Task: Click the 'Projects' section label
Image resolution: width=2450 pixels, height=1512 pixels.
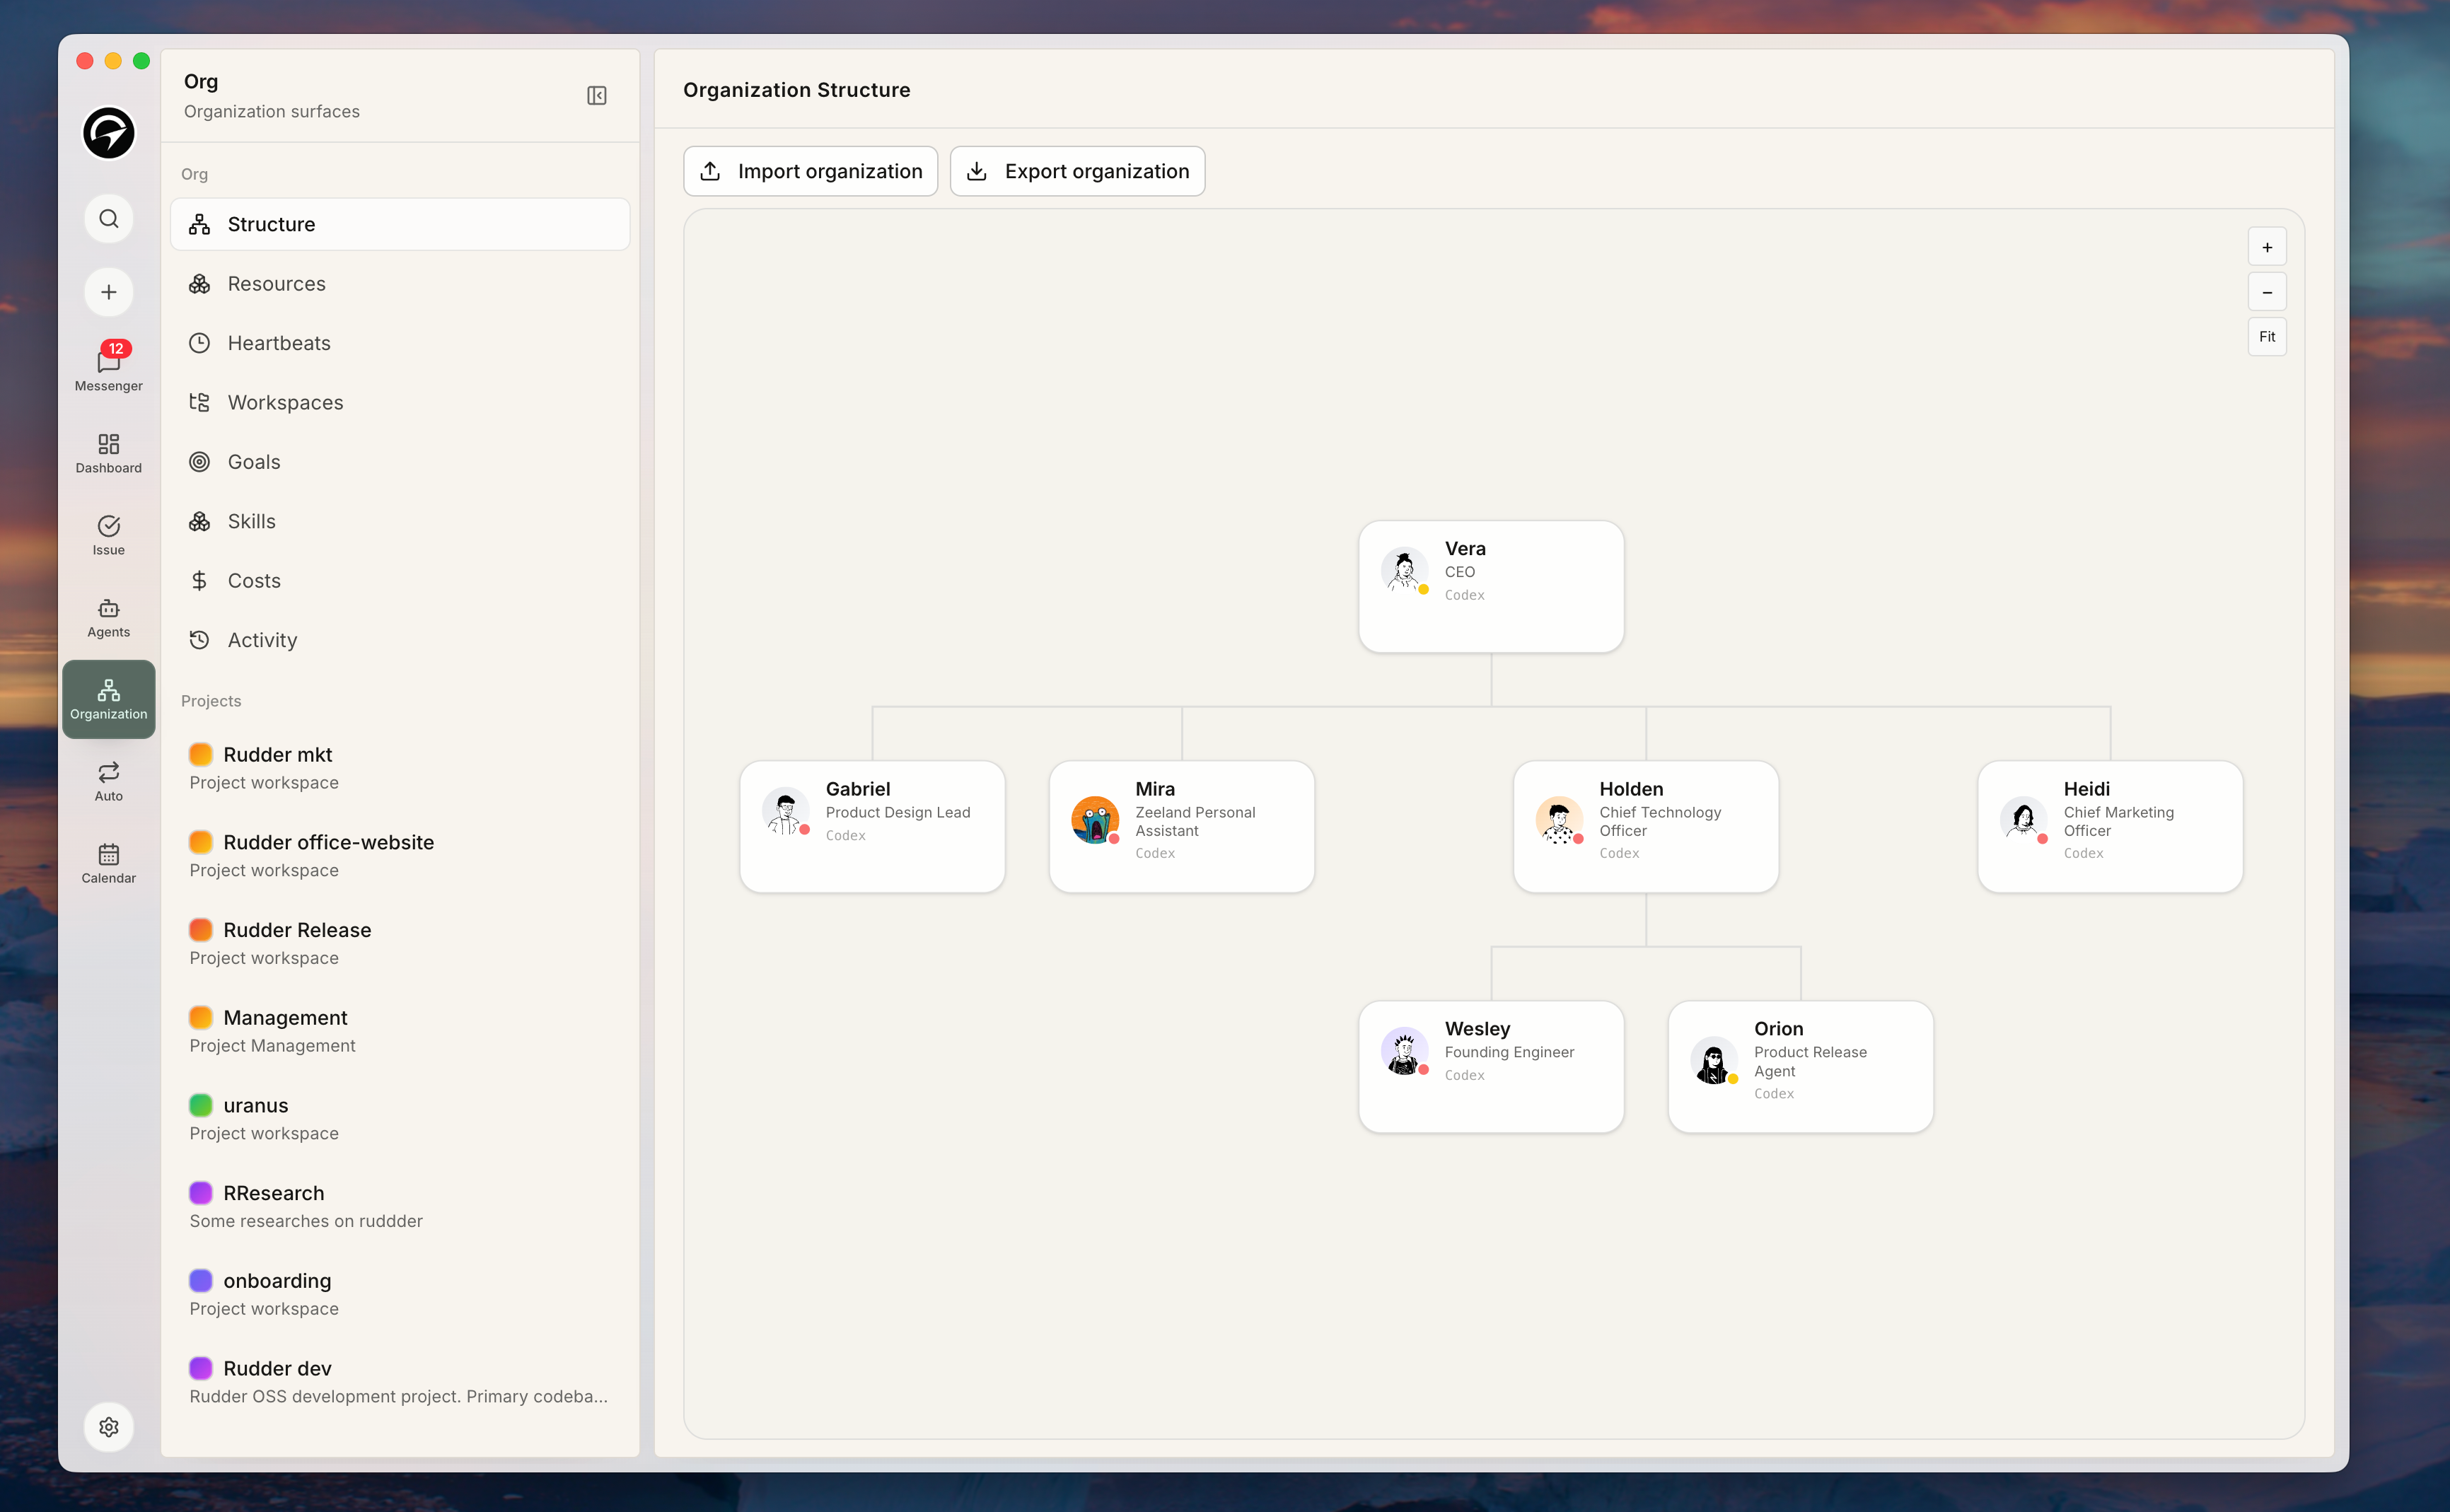Action: coord(211,701)
